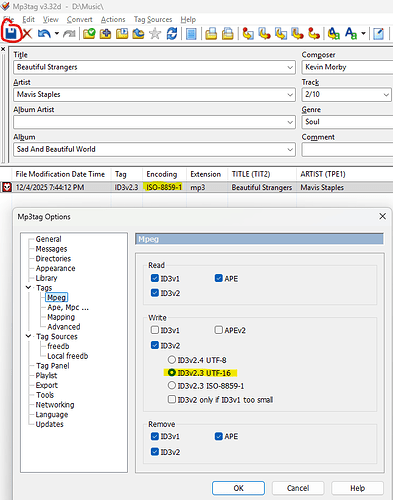The image size is (393, 500).
Task: Open the Undo history dropdown arrow
Action: coord(57,33)
